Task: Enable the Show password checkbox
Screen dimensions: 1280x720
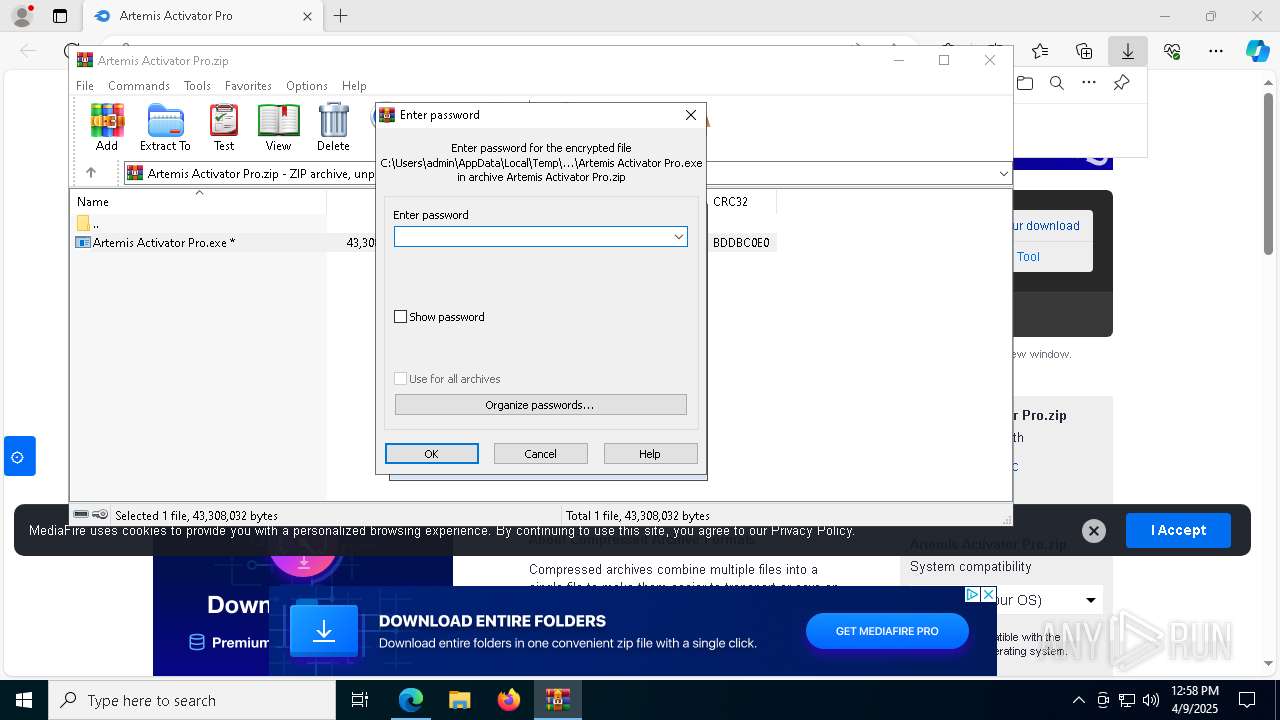Action: click(400, 317)
